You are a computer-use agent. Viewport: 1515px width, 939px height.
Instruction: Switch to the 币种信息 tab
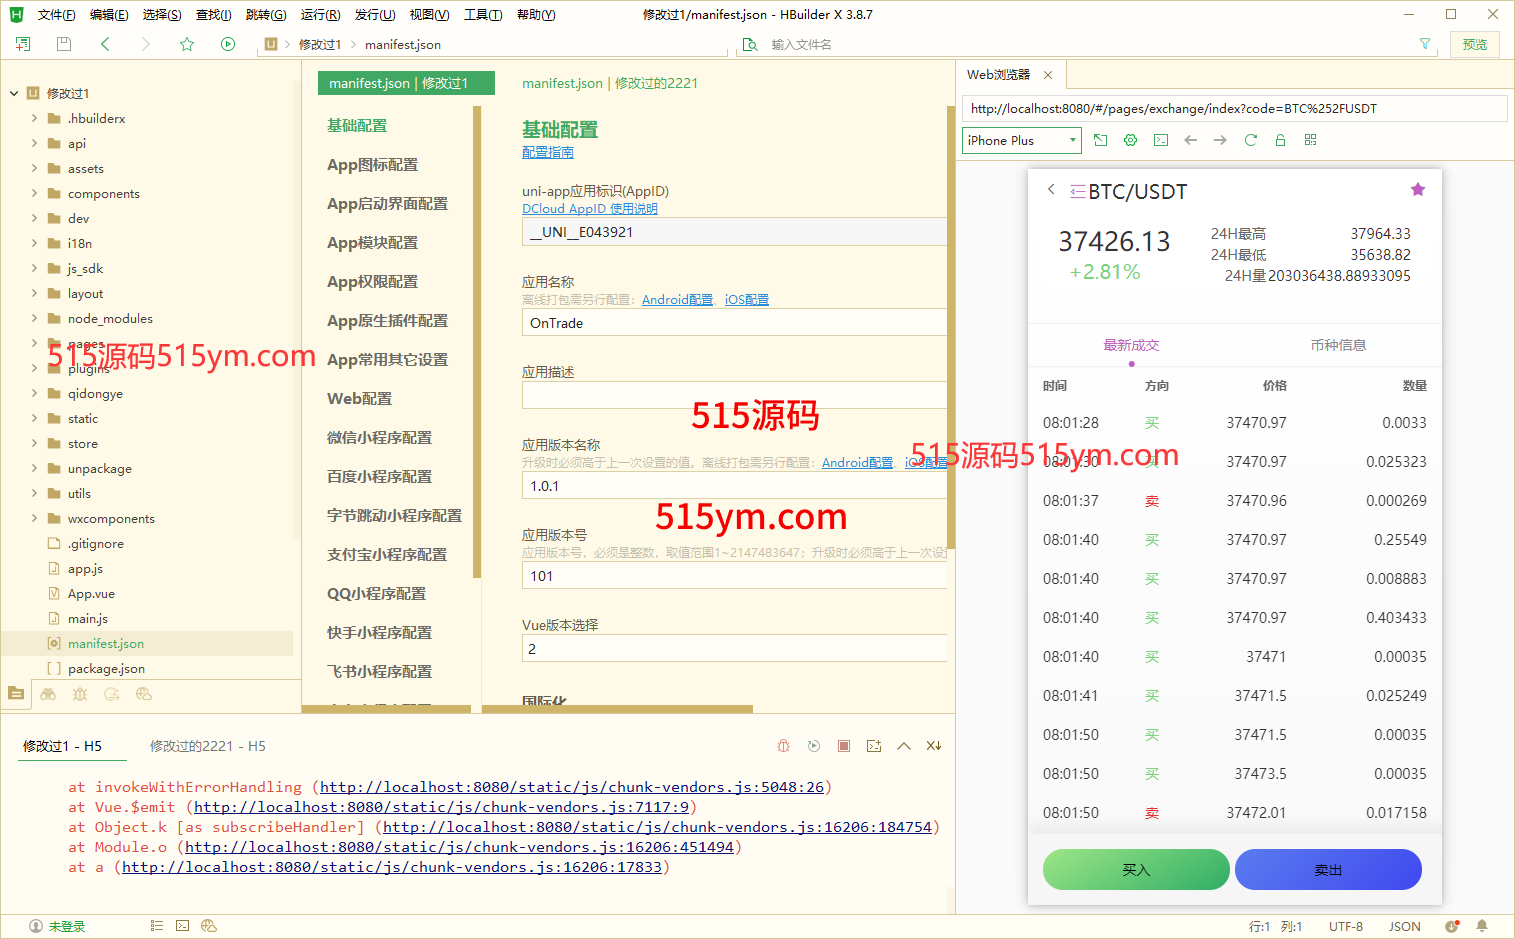(x=1338, y=345)
